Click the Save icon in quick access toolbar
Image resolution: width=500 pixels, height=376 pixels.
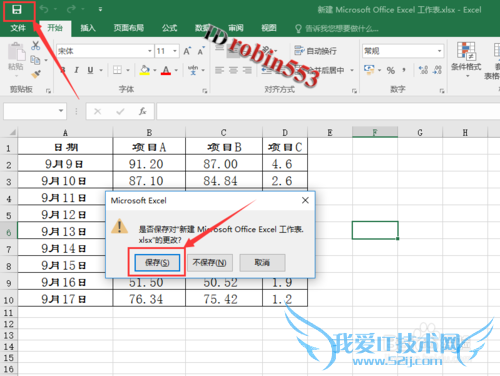17,10
